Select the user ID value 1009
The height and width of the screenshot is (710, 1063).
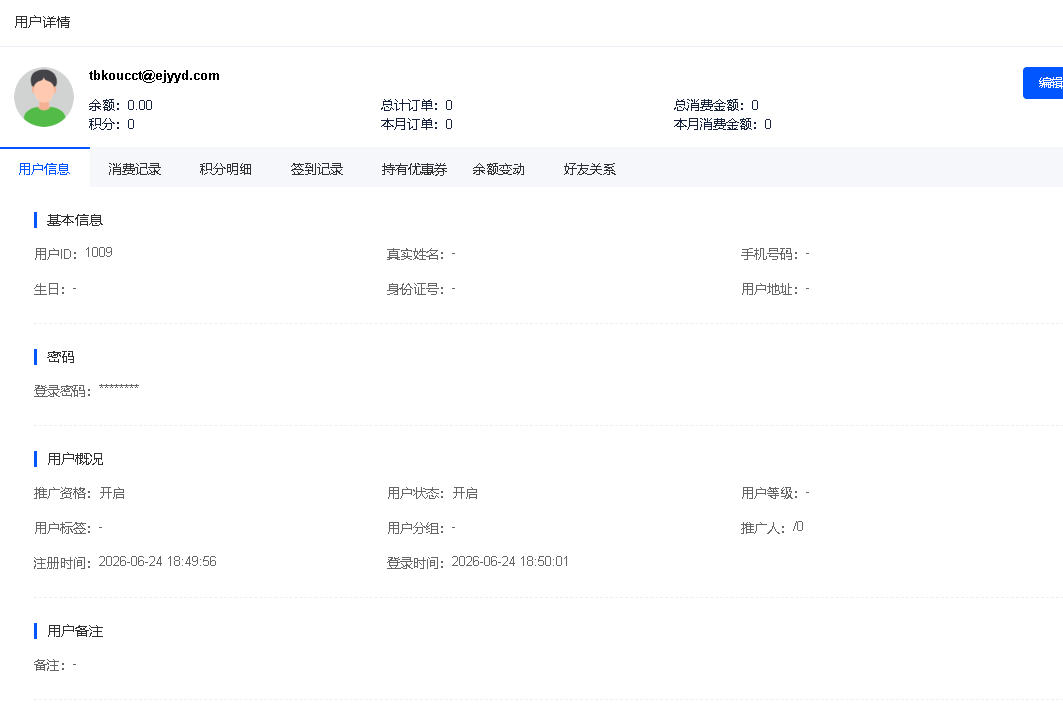tap(99, 252)
